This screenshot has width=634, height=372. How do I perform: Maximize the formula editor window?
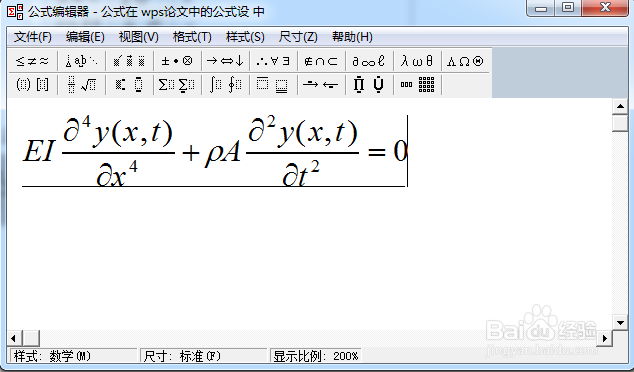pyautogui.click(x=568, y=8)
